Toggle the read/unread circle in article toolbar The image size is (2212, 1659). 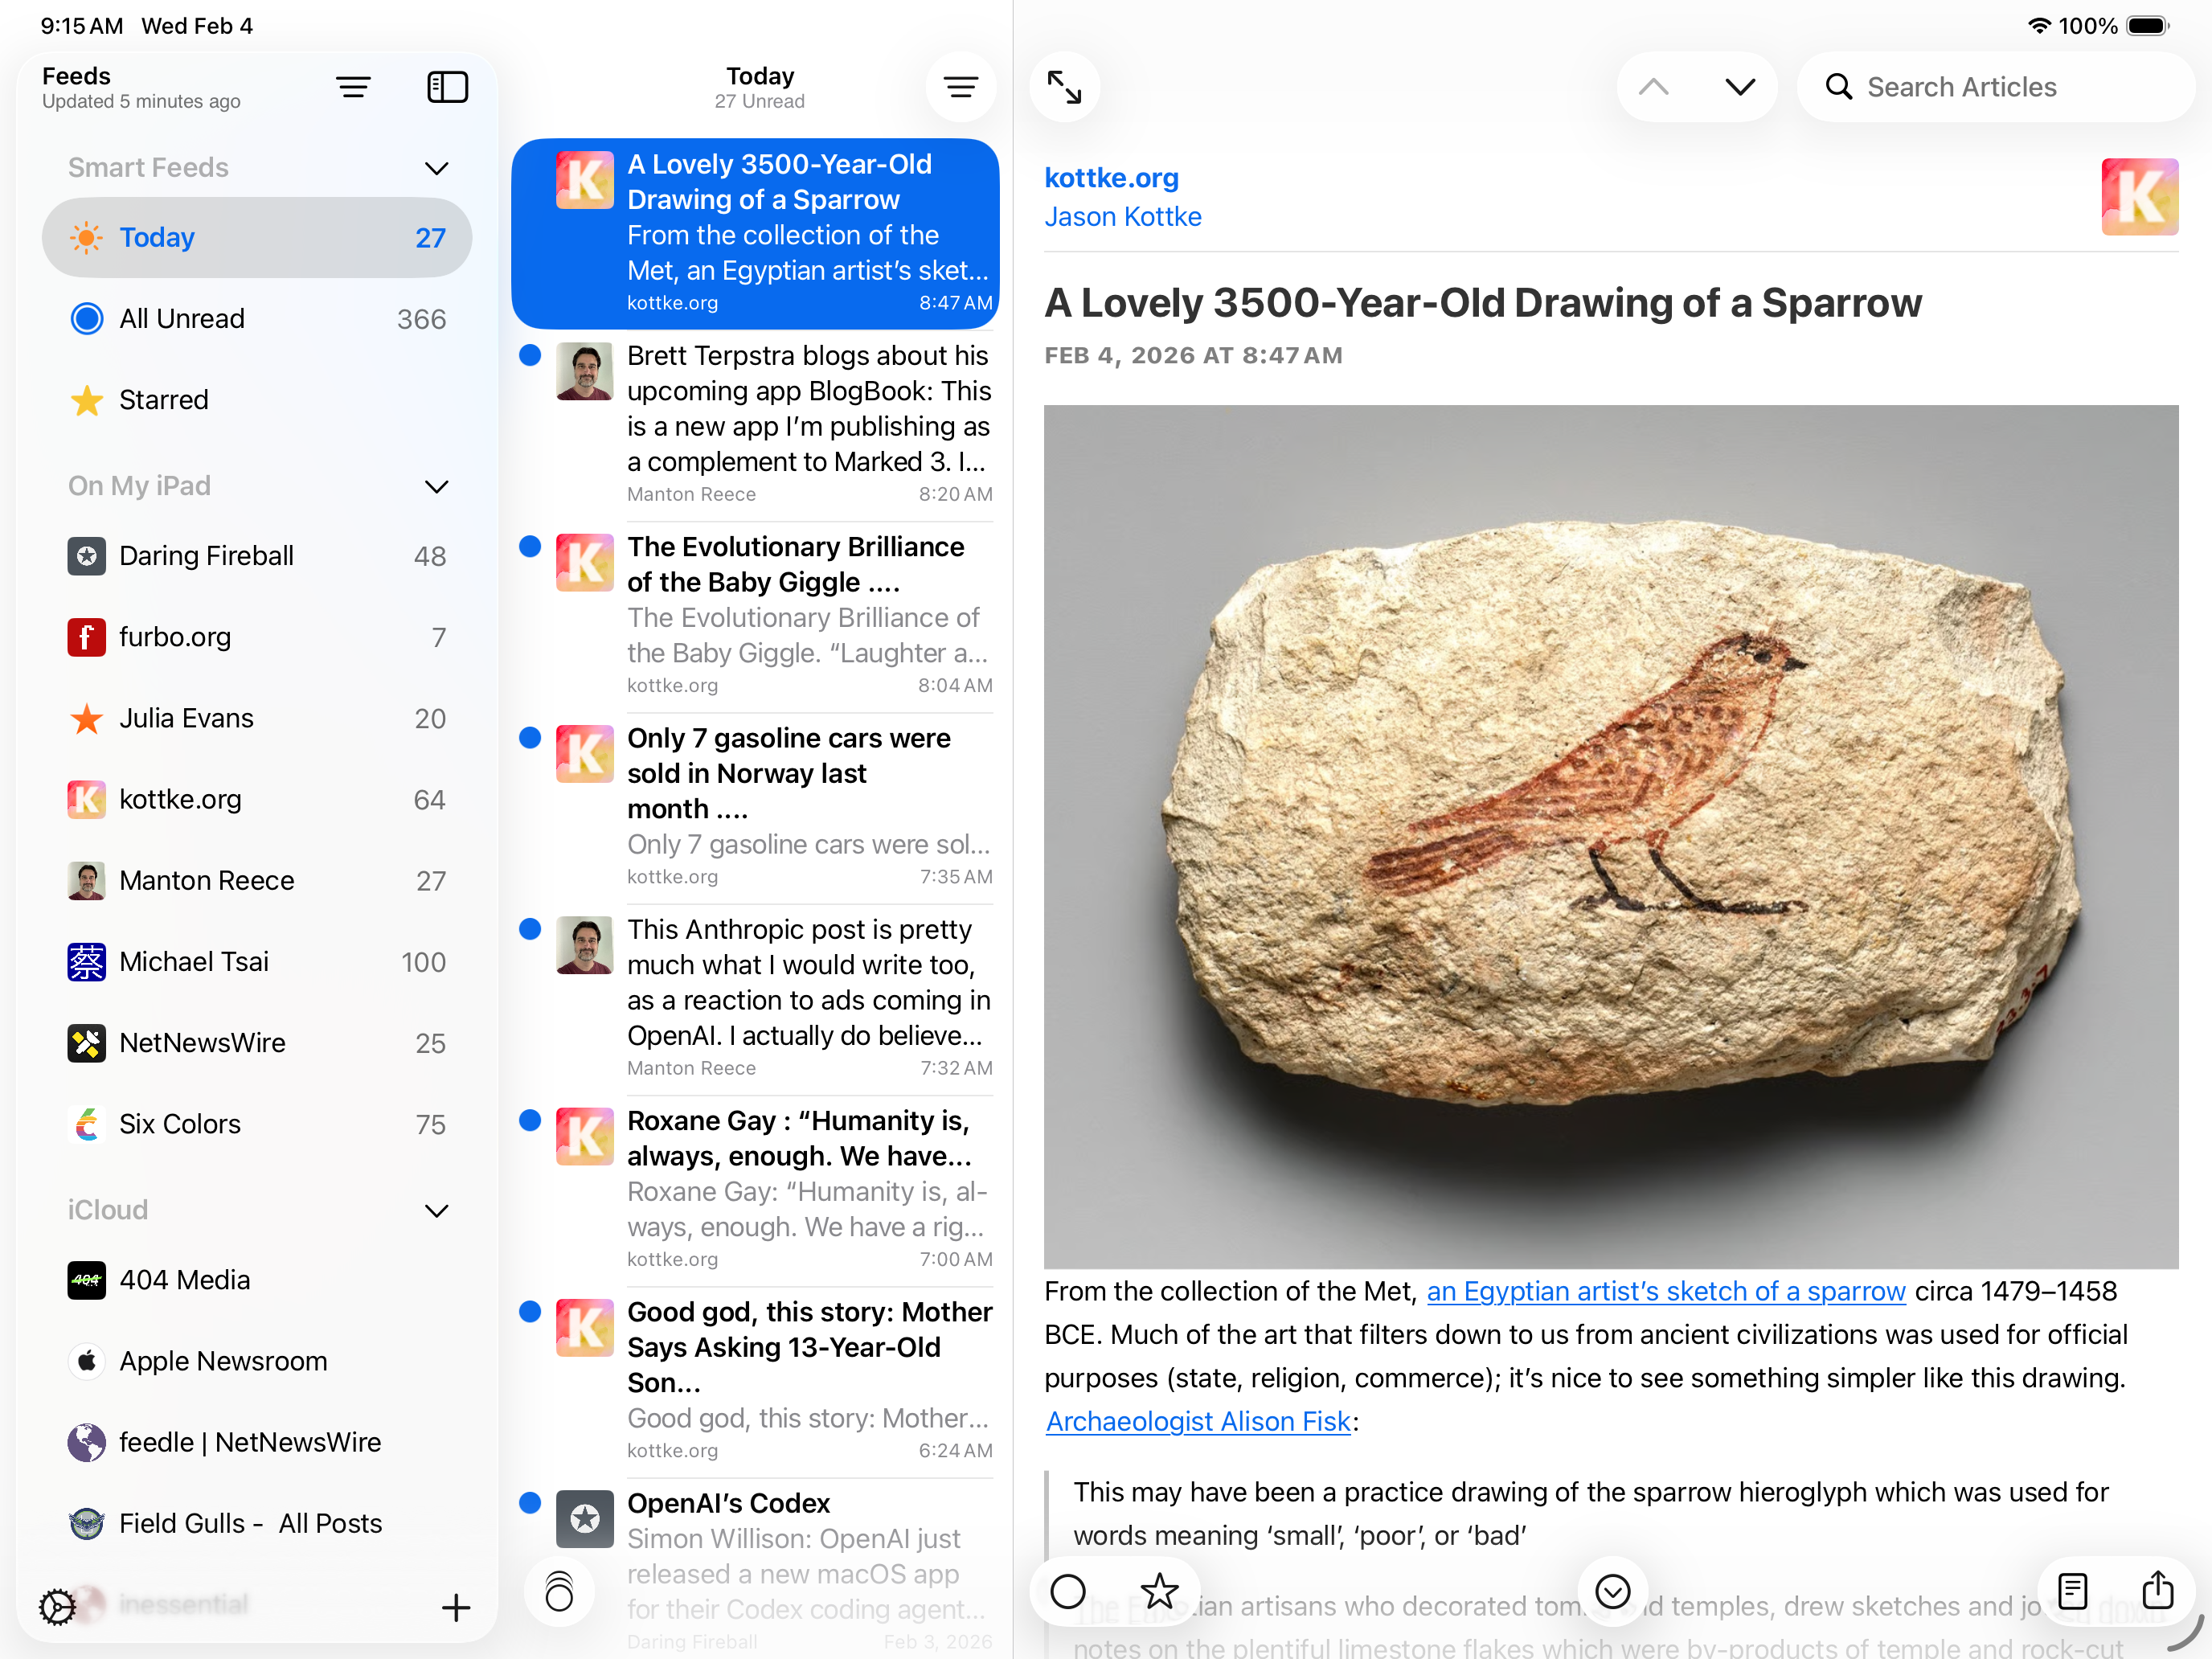tap(1068, 1590)
